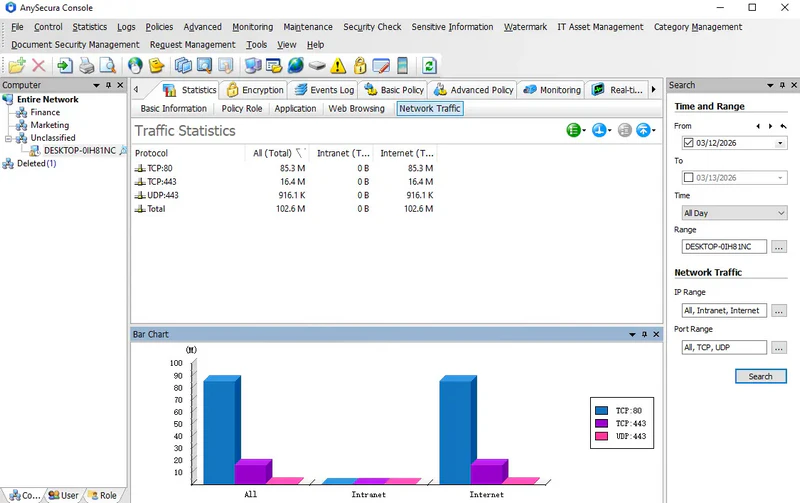The width and height of the screenshot is (800, 503).
Task: Open the From date calendar dropdown arrow
Action: click(780, 143)
